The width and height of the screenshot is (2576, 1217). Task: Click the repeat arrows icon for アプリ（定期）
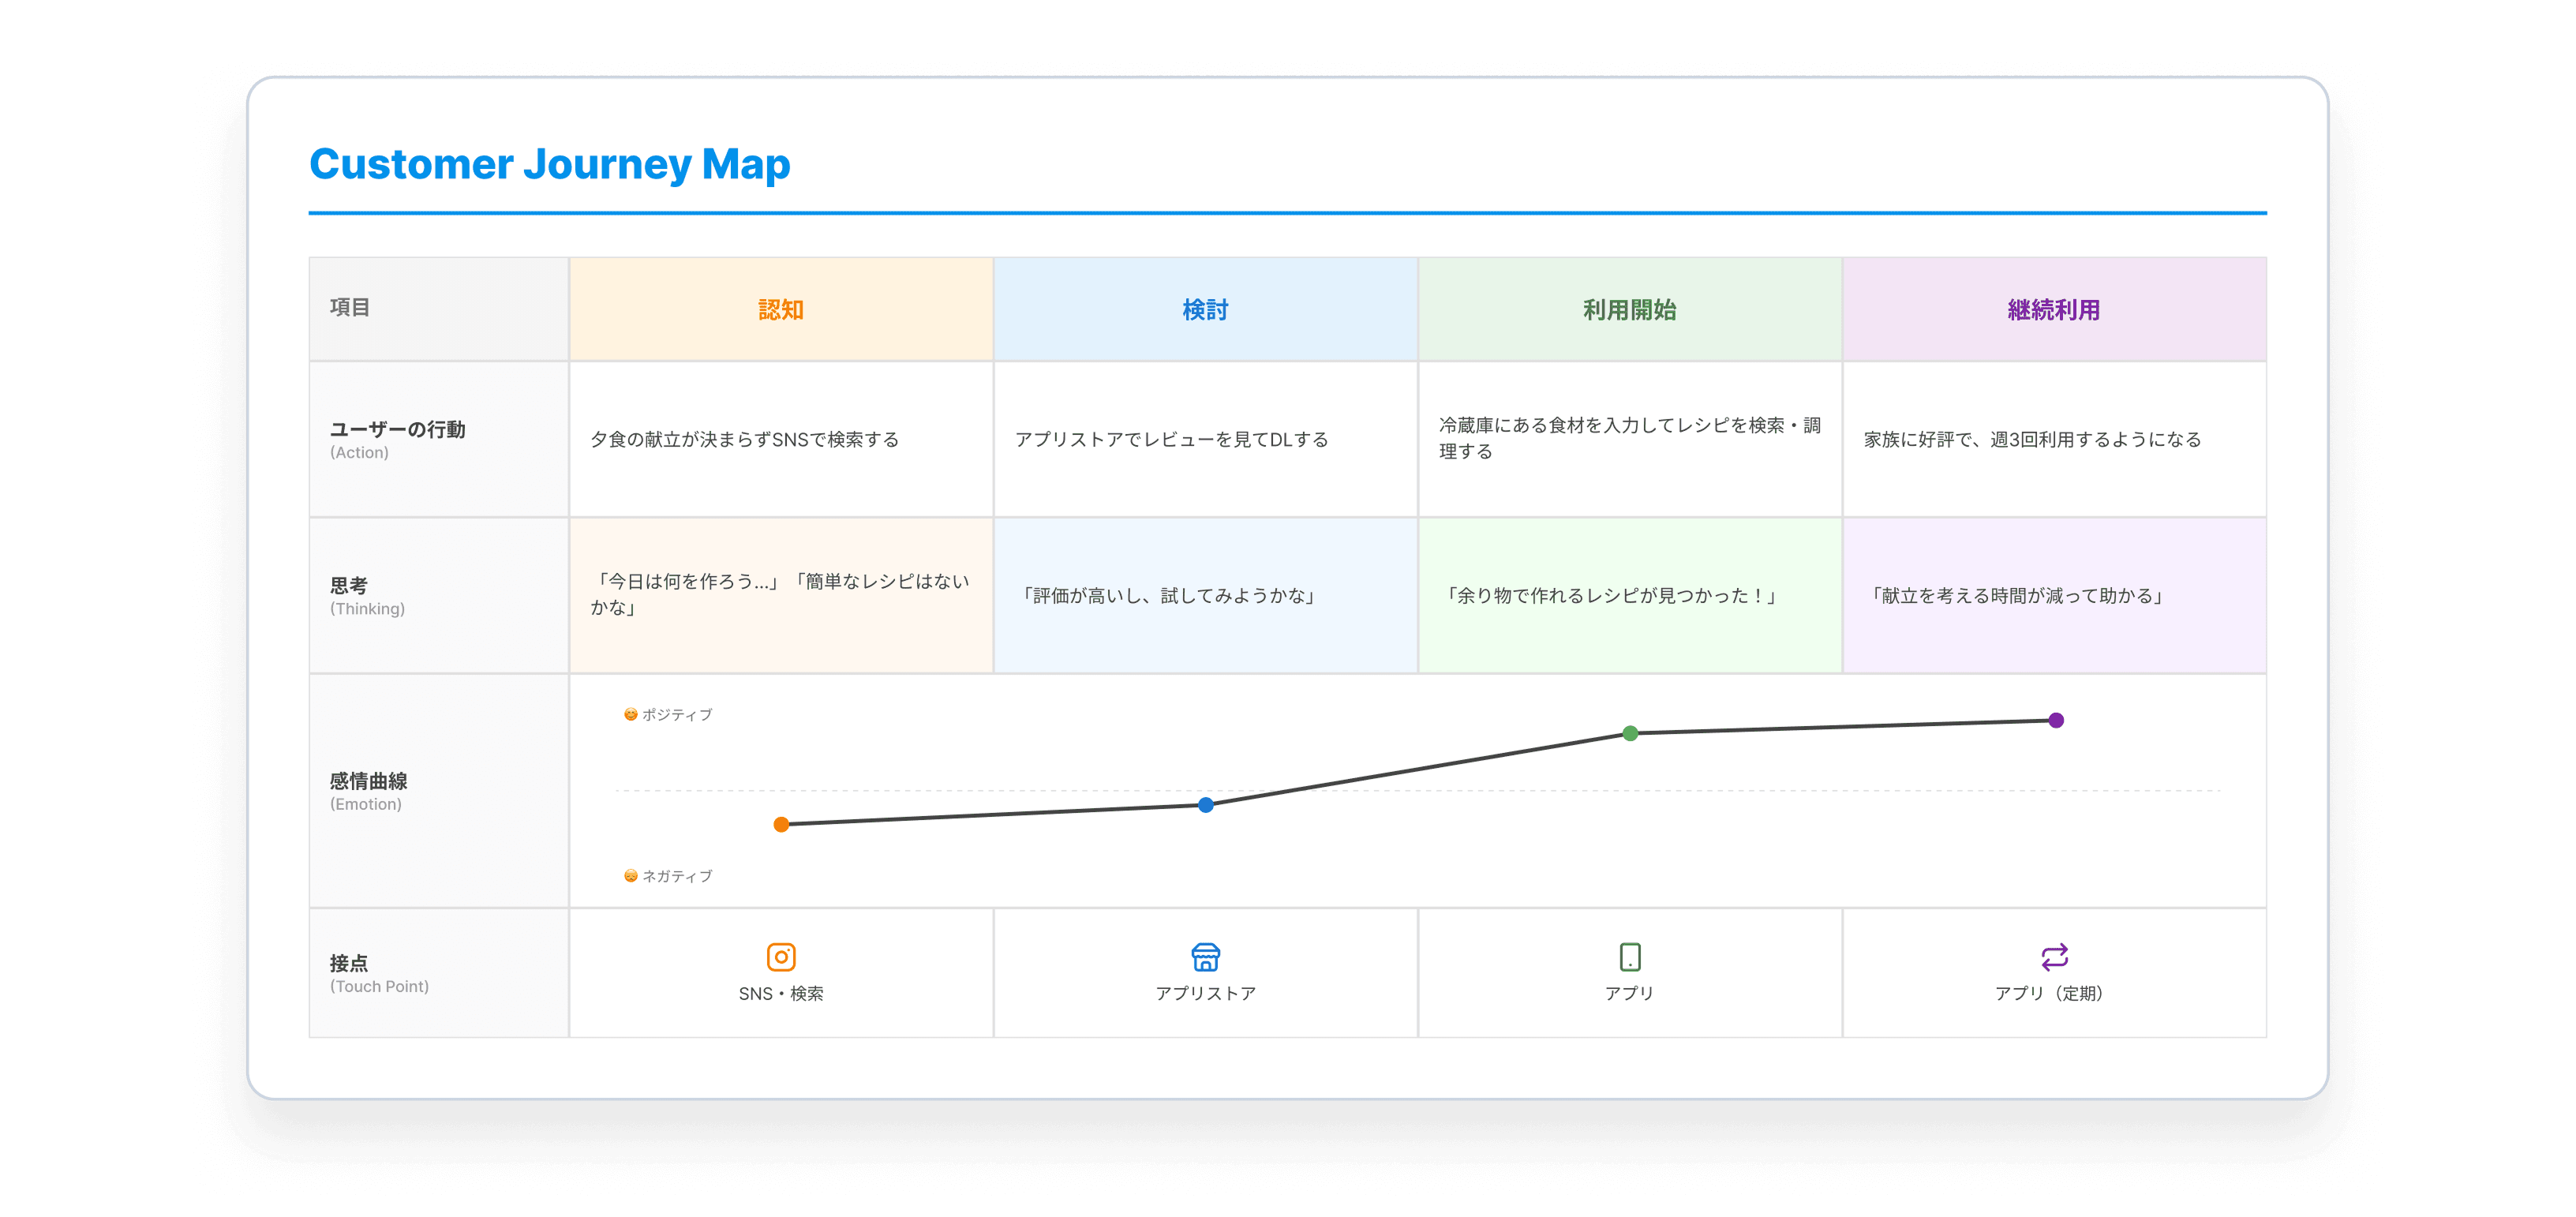pos(2055,956)
